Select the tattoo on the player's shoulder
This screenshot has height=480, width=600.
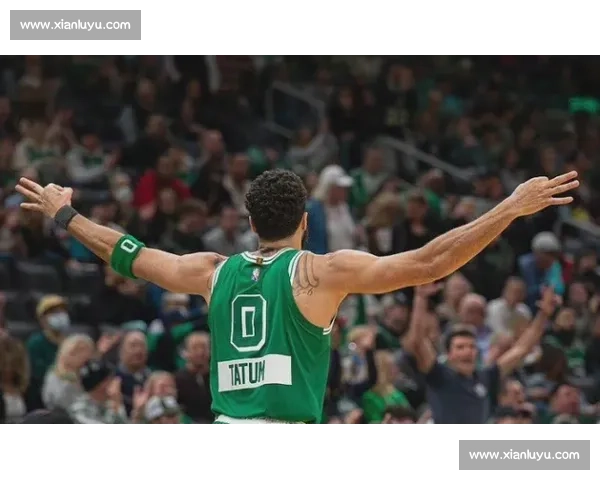306,276
